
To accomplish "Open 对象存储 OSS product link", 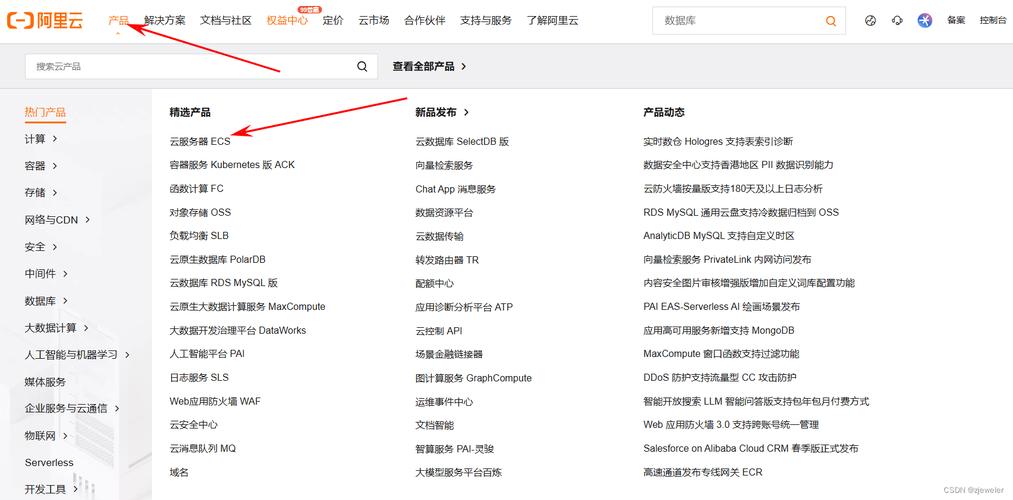I will (x=200, y=212).
